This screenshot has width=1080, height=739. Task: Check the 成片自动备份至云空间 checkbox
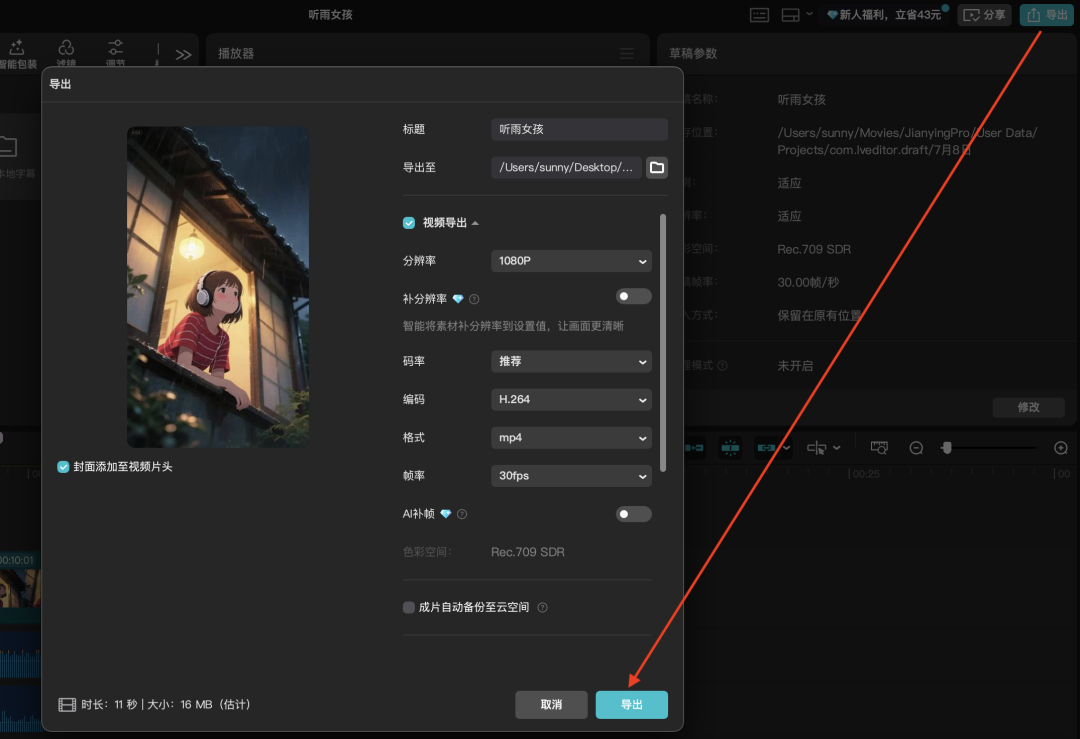coord(409,607)
